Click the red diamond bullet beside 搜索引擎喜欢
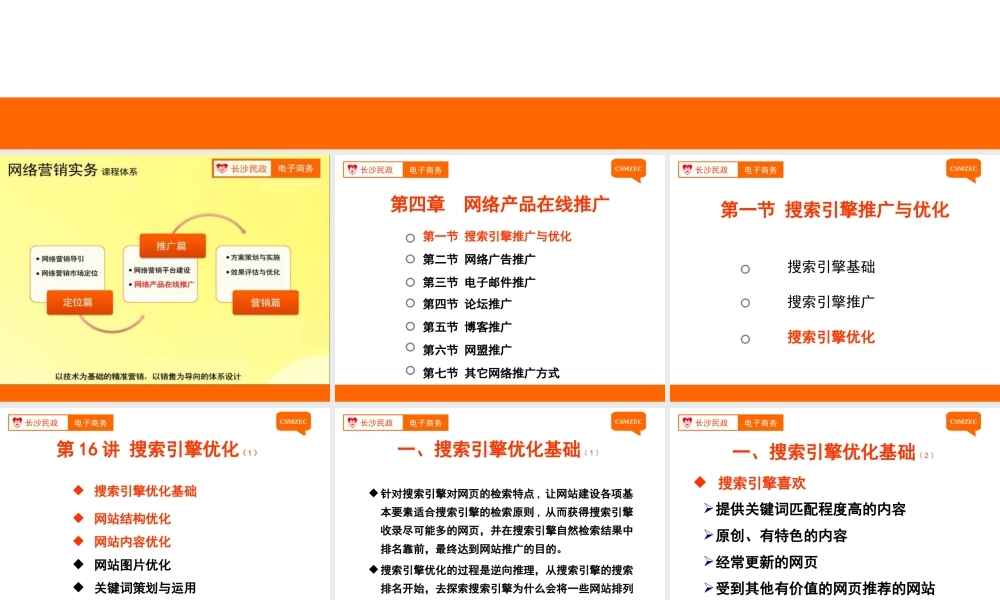Viewport: 1000px width, 600px height. (700, 483)
